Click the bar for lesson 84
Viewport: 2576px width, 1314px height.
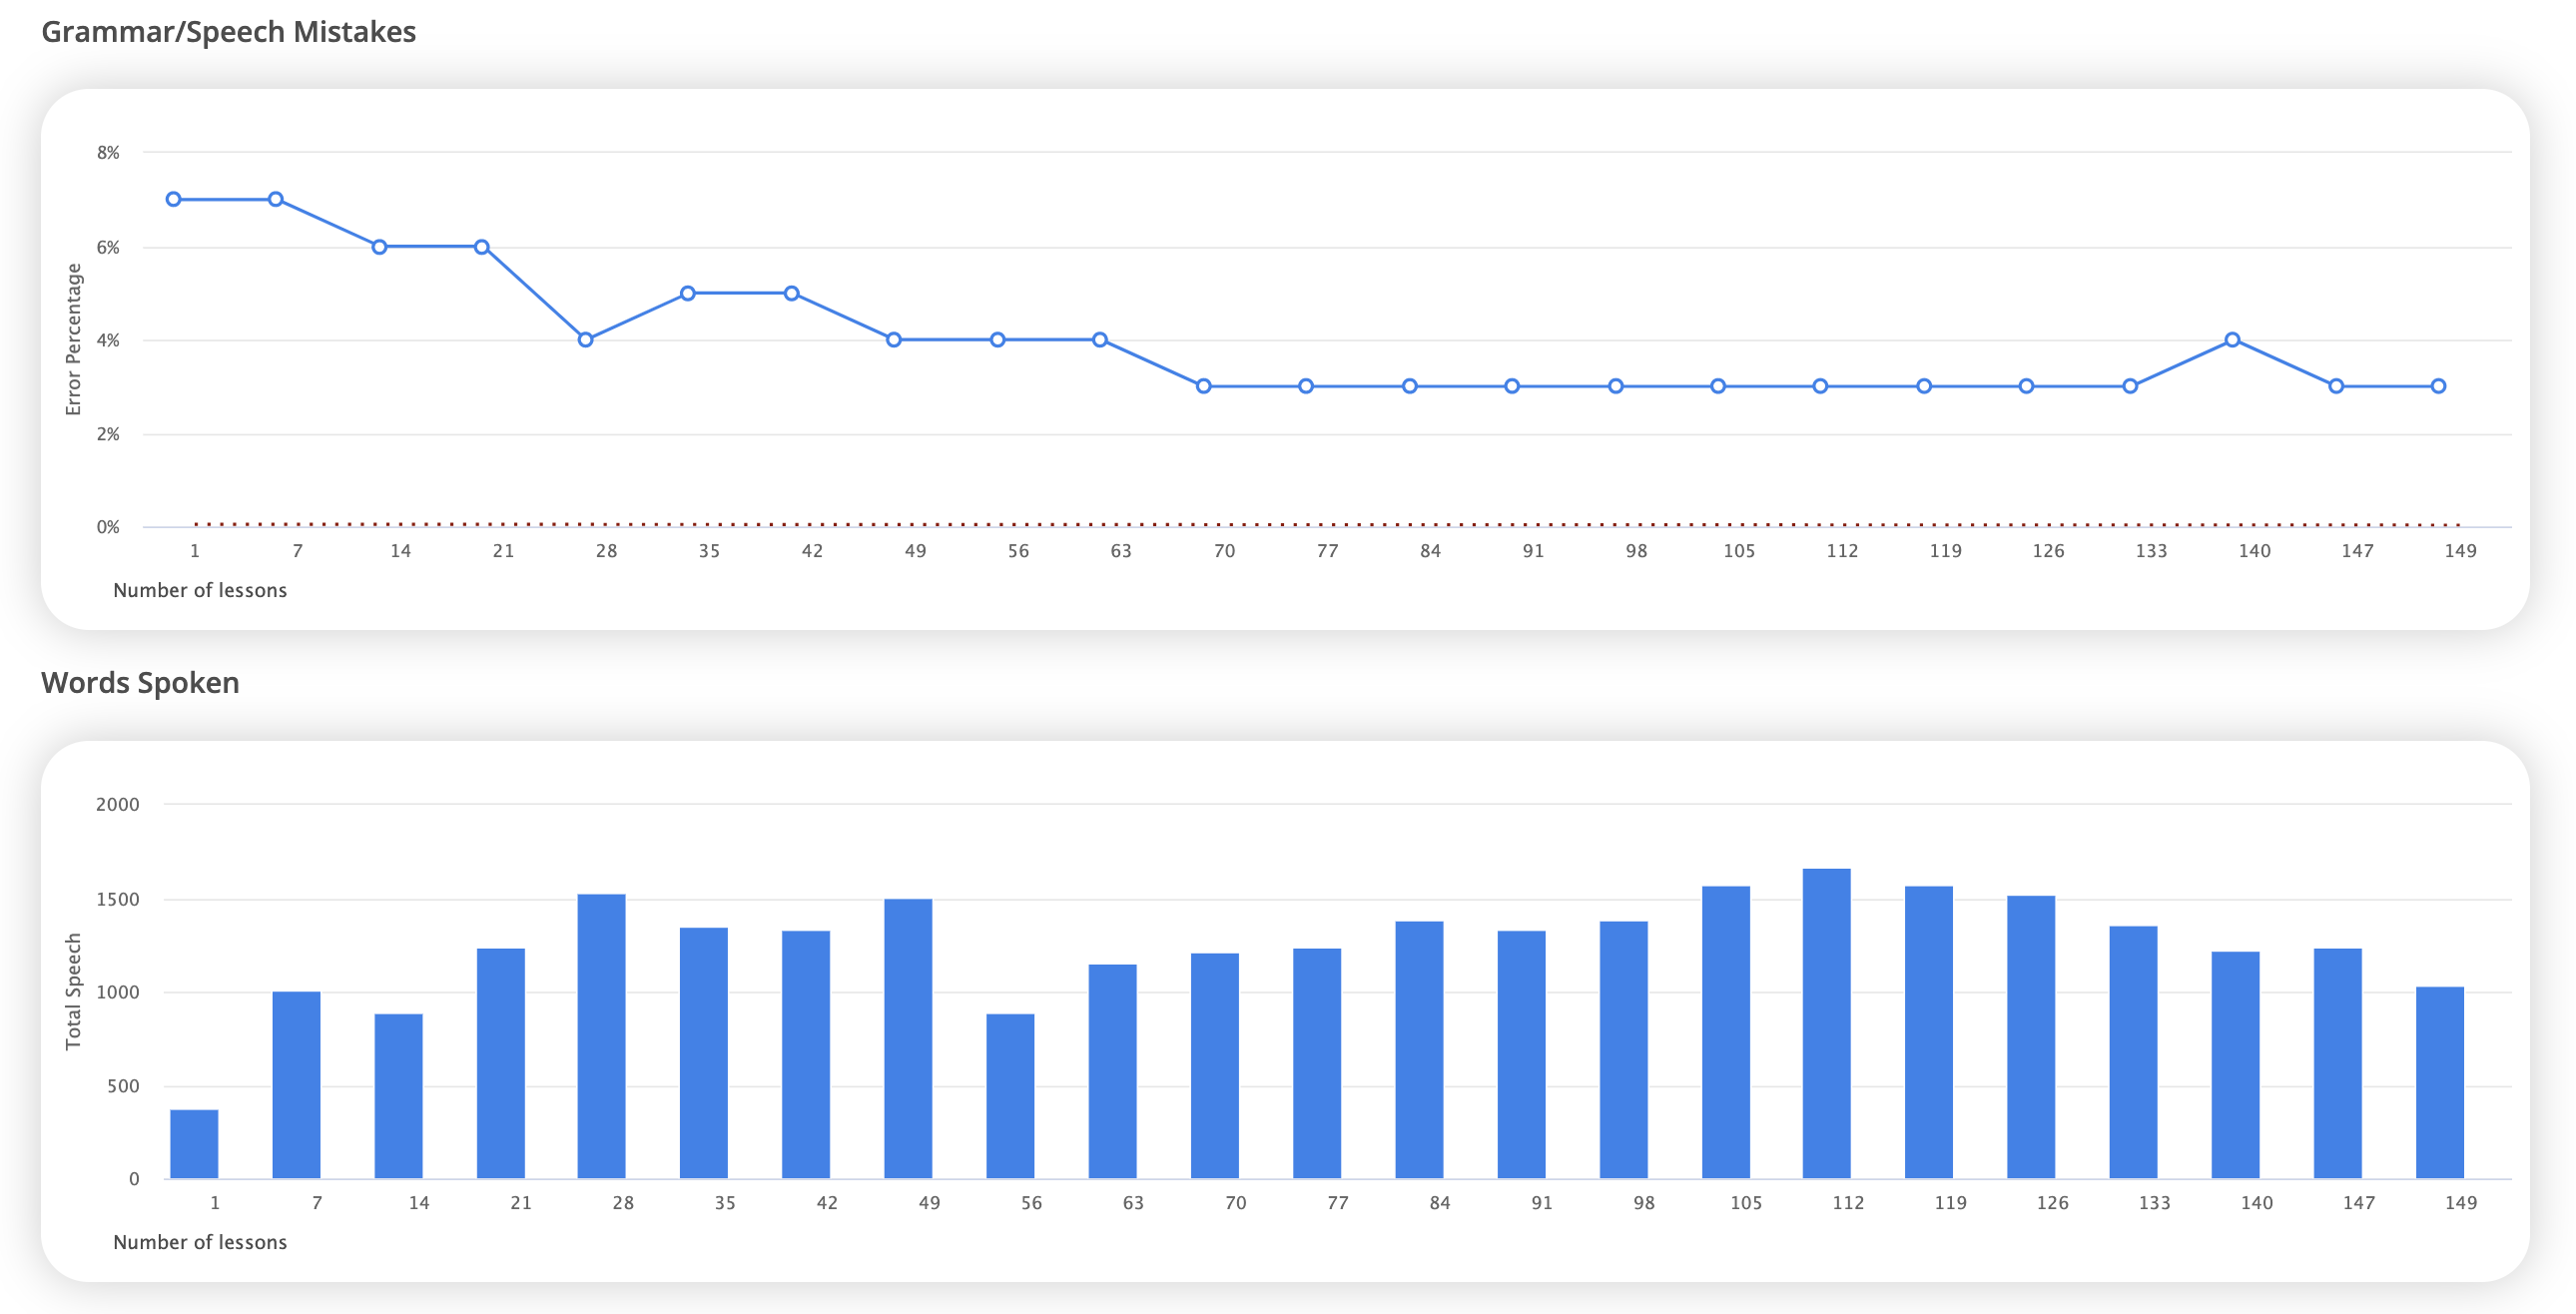tap(1419, 1050)
